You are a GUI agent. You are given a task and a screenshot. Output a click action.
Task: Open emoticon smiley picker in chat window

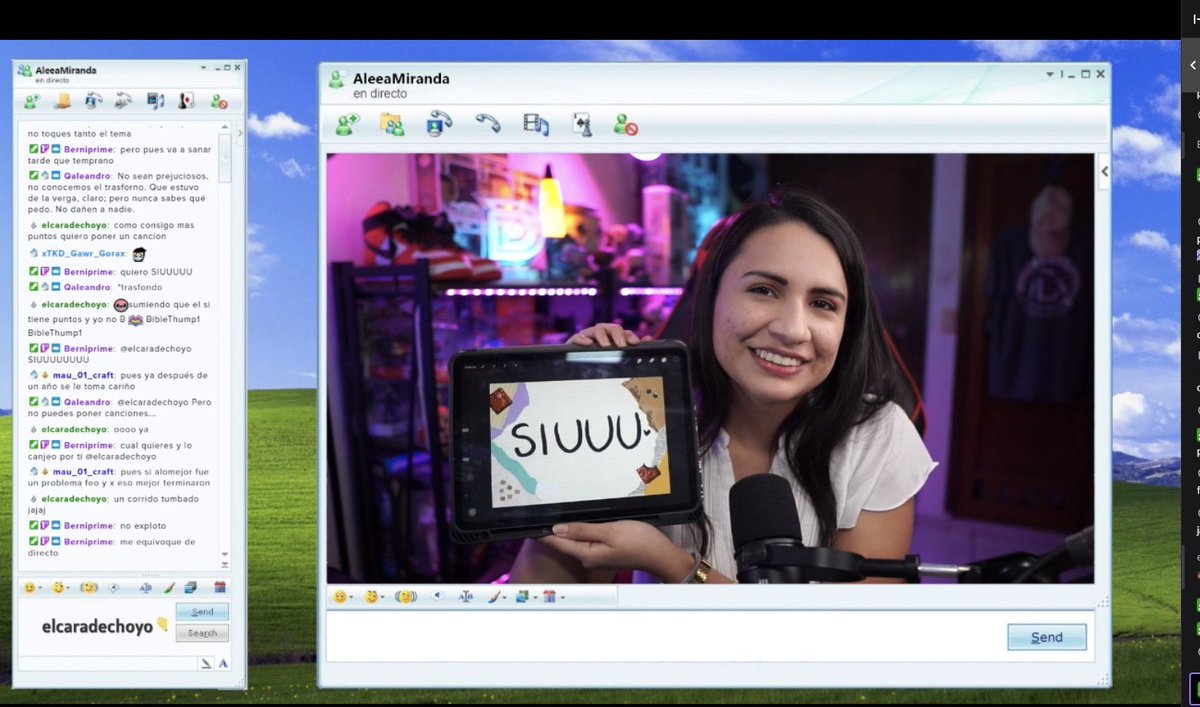tap(29, 587)
